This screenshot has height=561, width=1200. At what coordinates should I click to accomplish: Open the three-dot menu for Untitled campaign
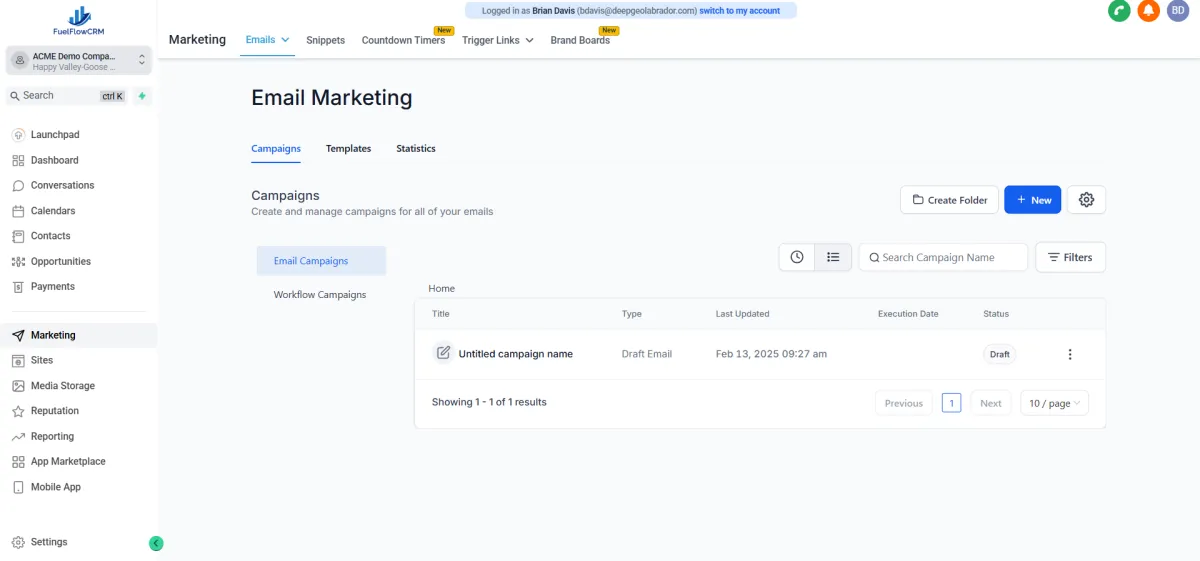pyautogui.click(x=1070, y=354)
